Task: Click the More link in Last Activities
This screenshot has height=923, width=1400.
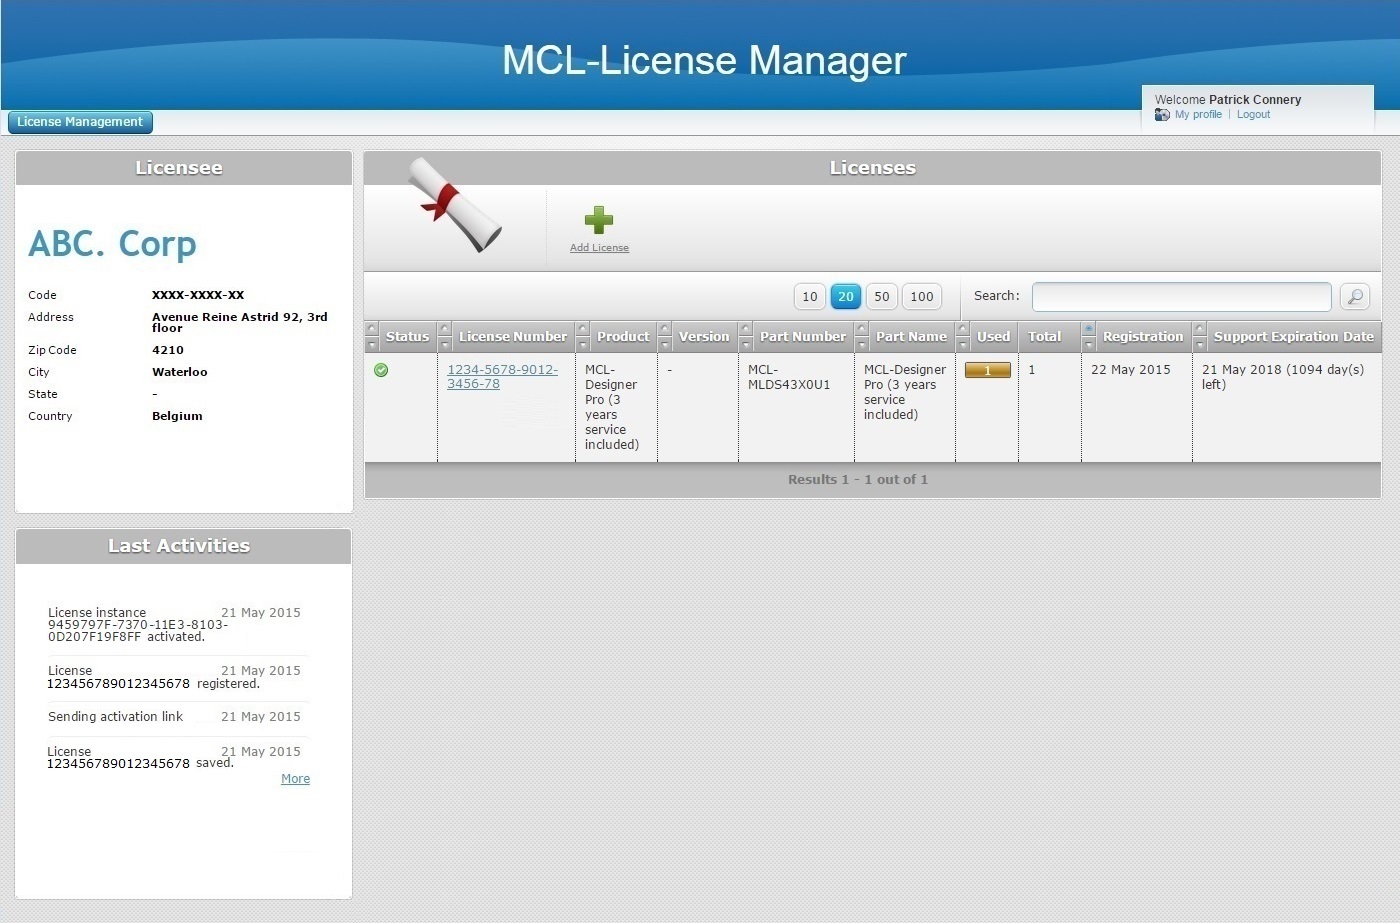Action: click(x=295, y=779)
